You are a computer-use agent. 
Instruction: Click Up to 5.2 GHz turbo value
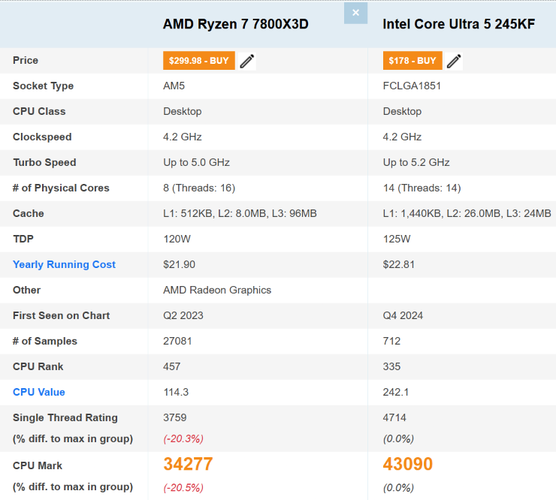[416, 162]
